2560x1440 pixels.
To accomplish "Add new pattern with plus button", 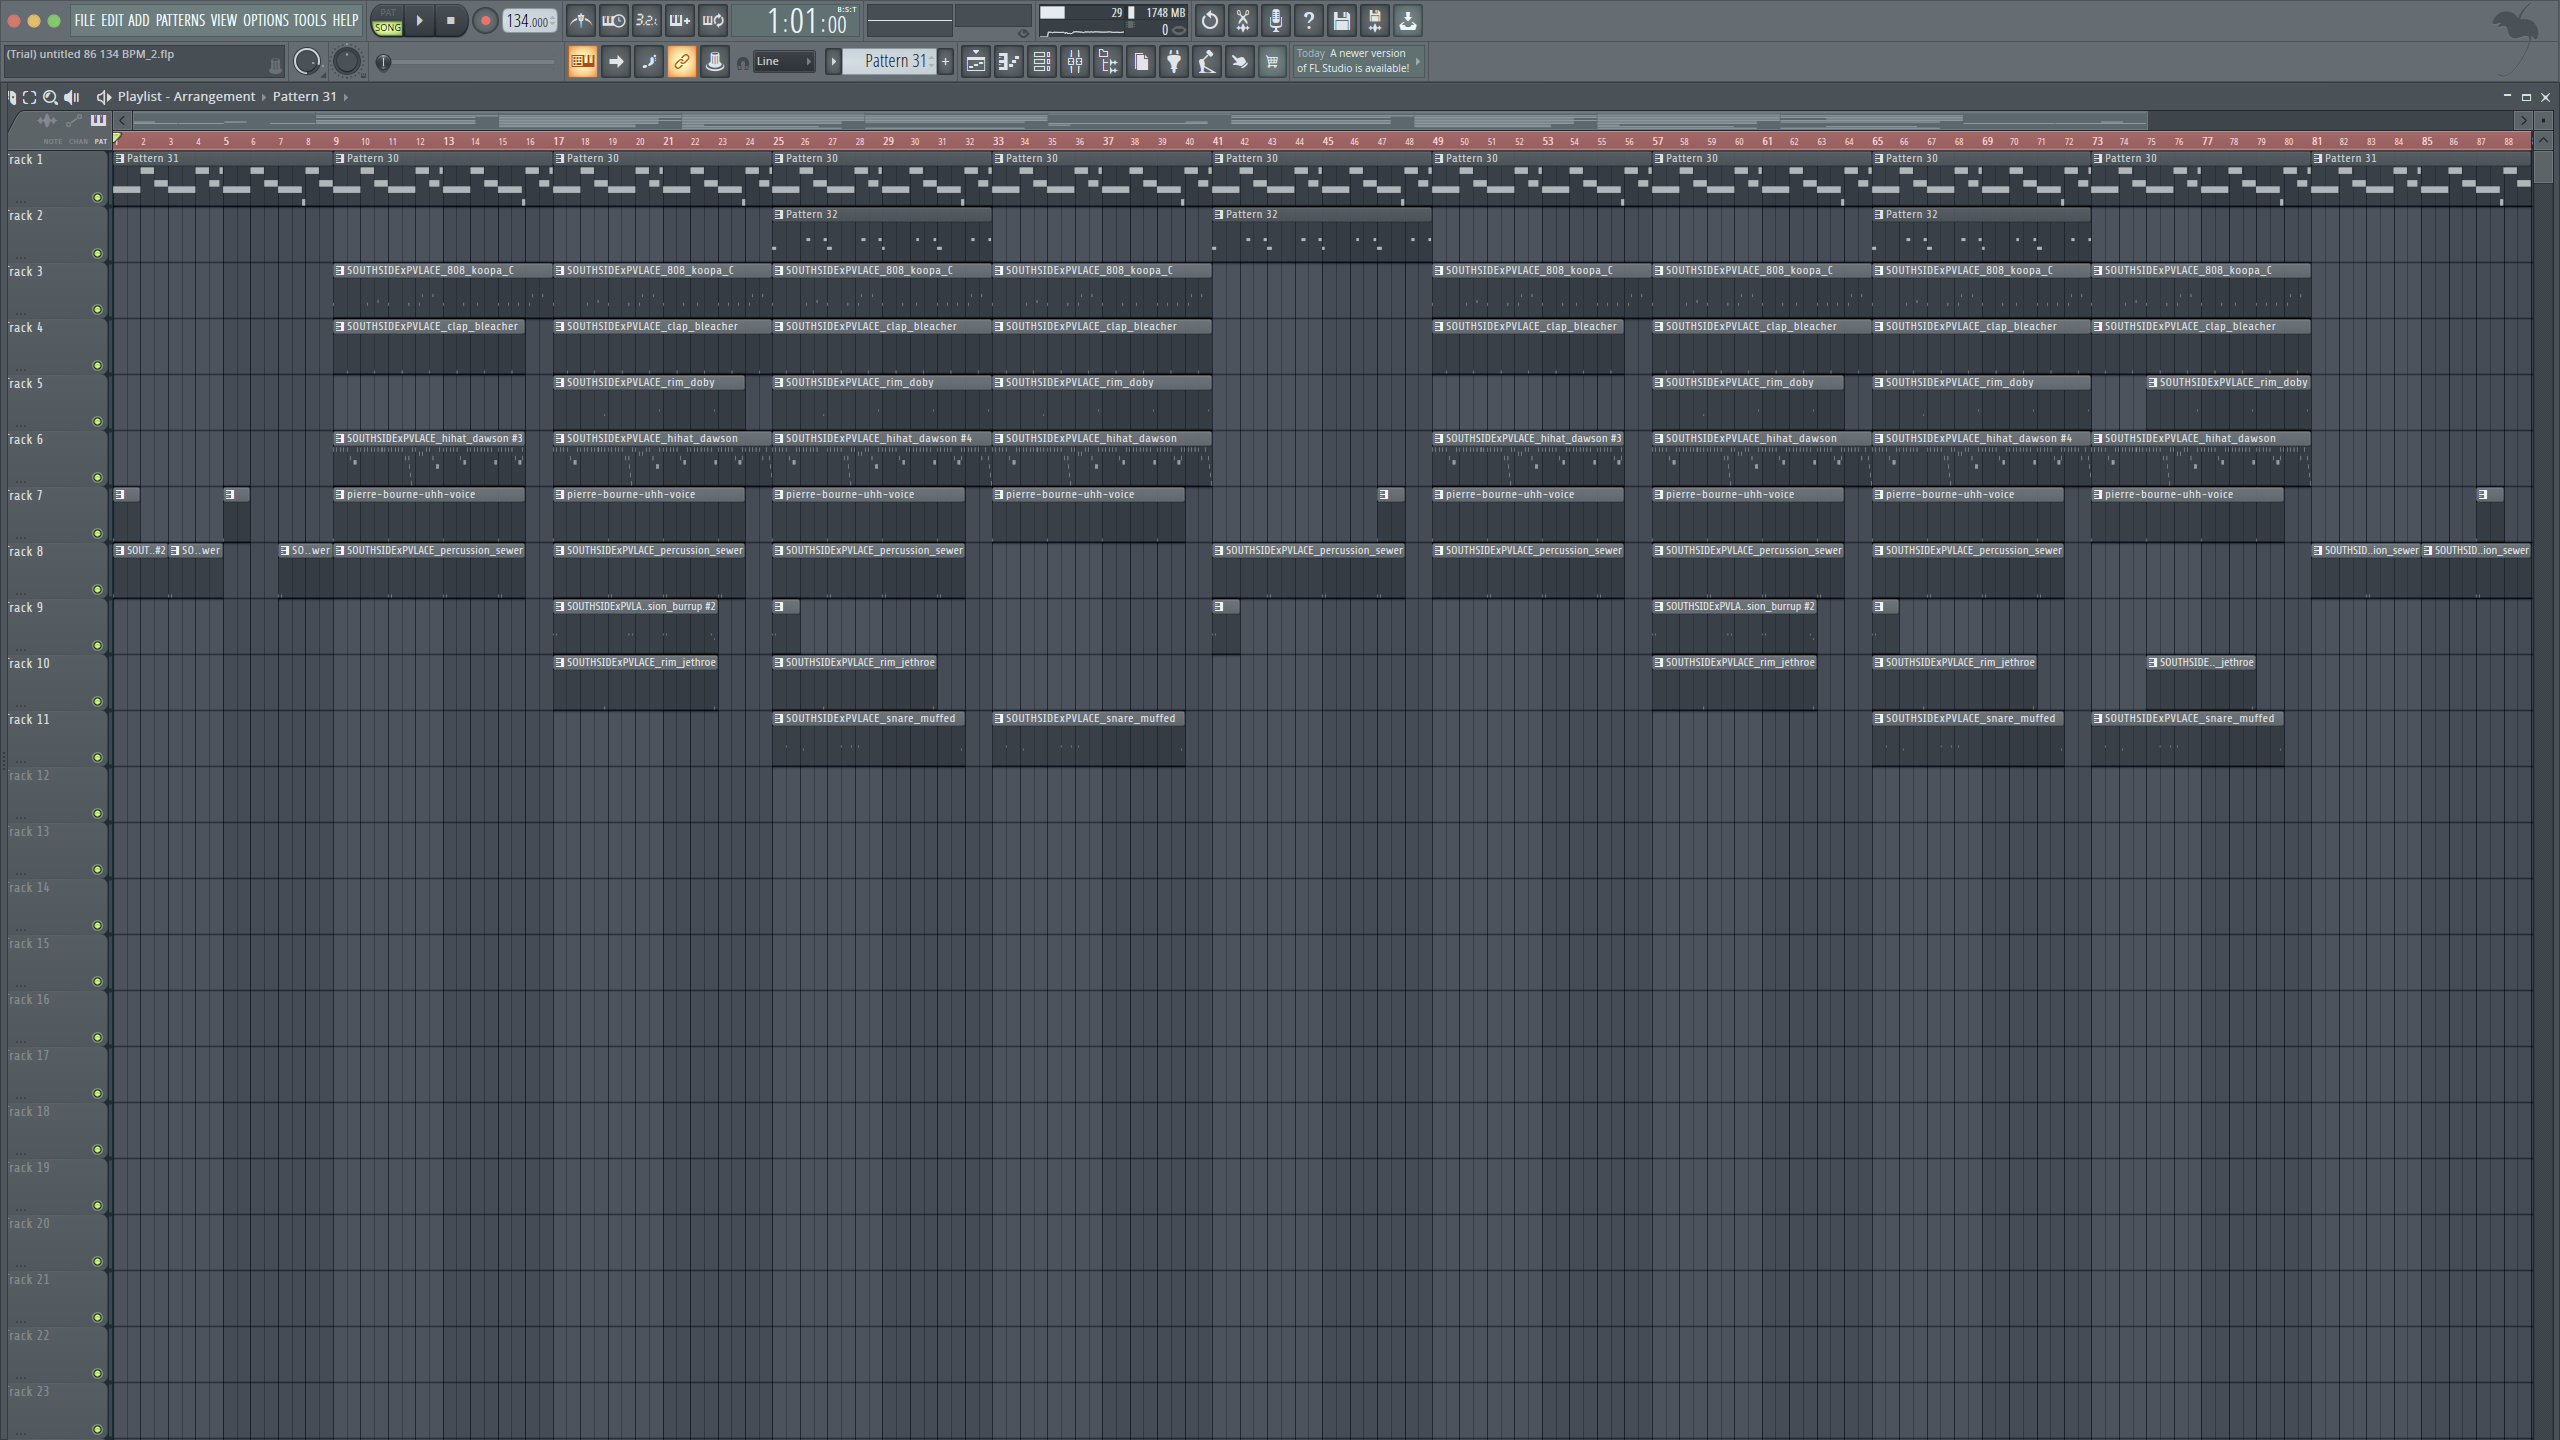I will pos(945,62).
